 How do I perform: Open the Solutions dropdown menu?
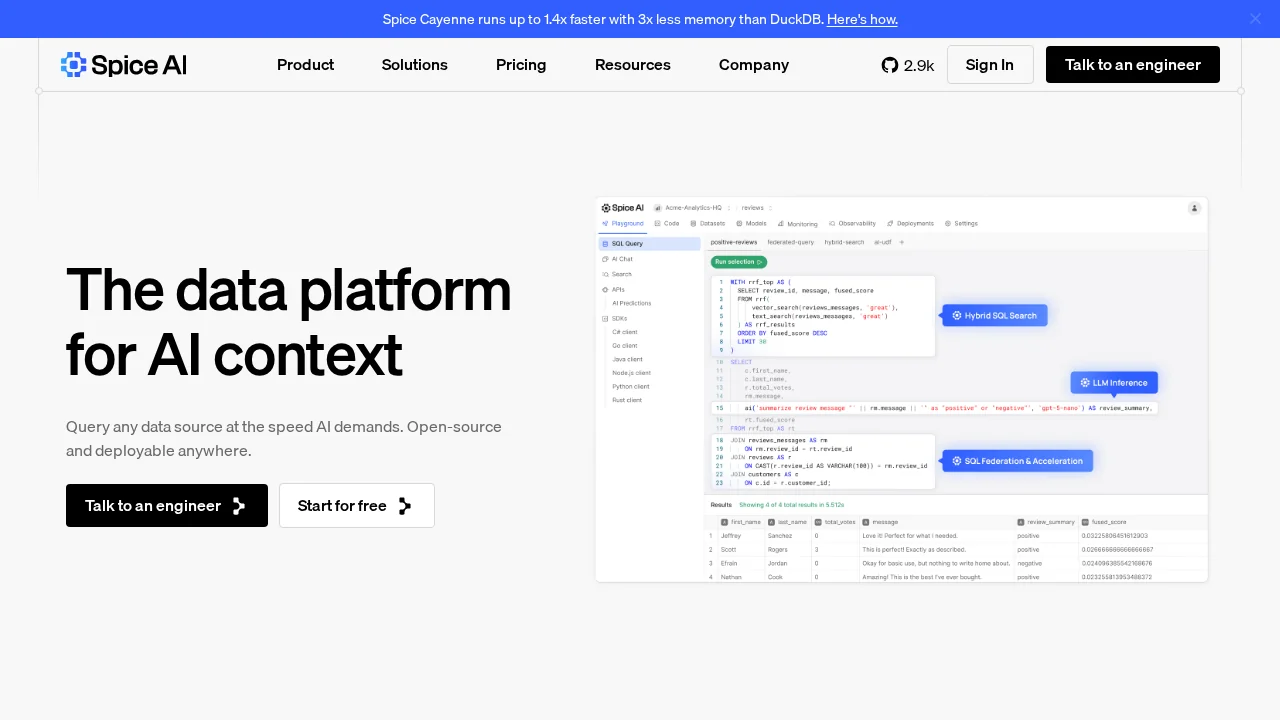[414, 65]
